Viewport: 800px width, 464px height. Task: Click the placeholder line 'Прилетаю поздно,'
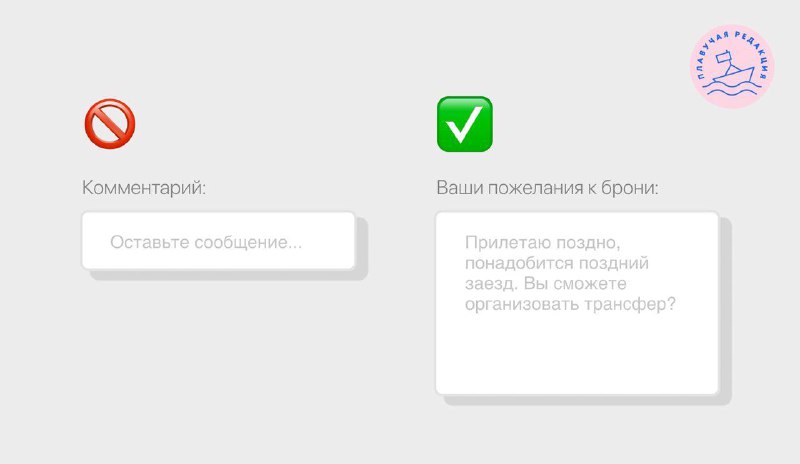click(543, 242)
